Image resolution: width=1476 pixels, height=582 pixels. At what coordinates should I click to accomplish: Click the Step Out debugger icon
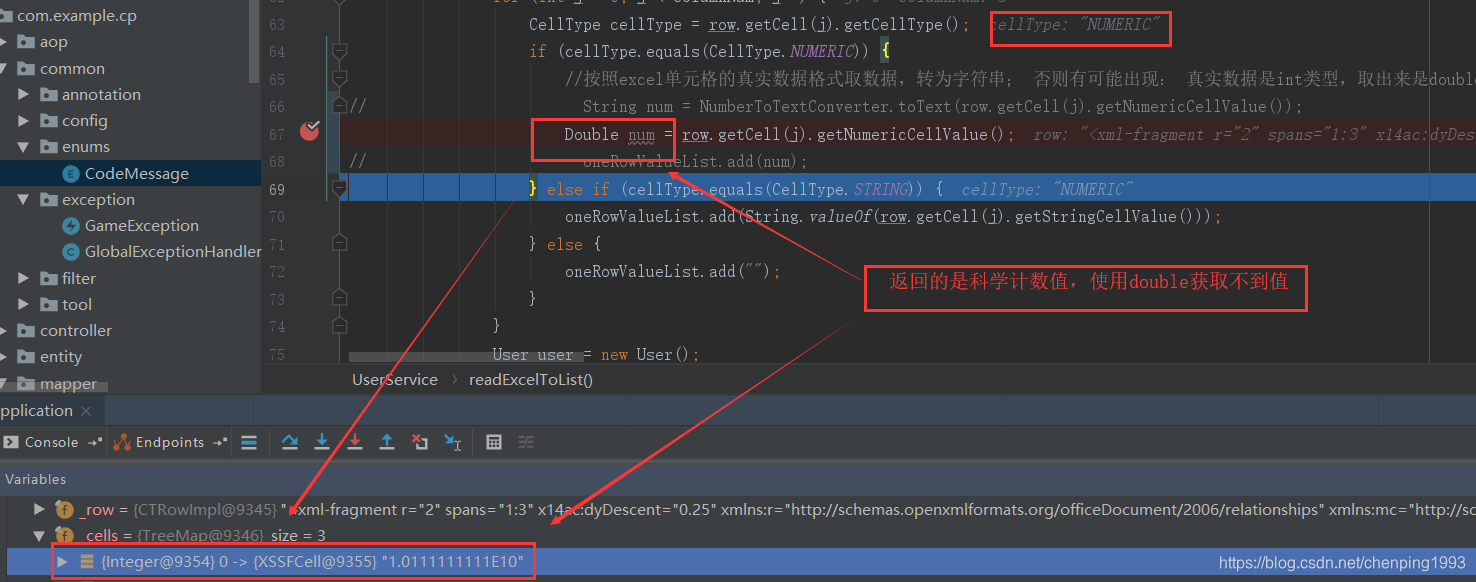(387, 442)
